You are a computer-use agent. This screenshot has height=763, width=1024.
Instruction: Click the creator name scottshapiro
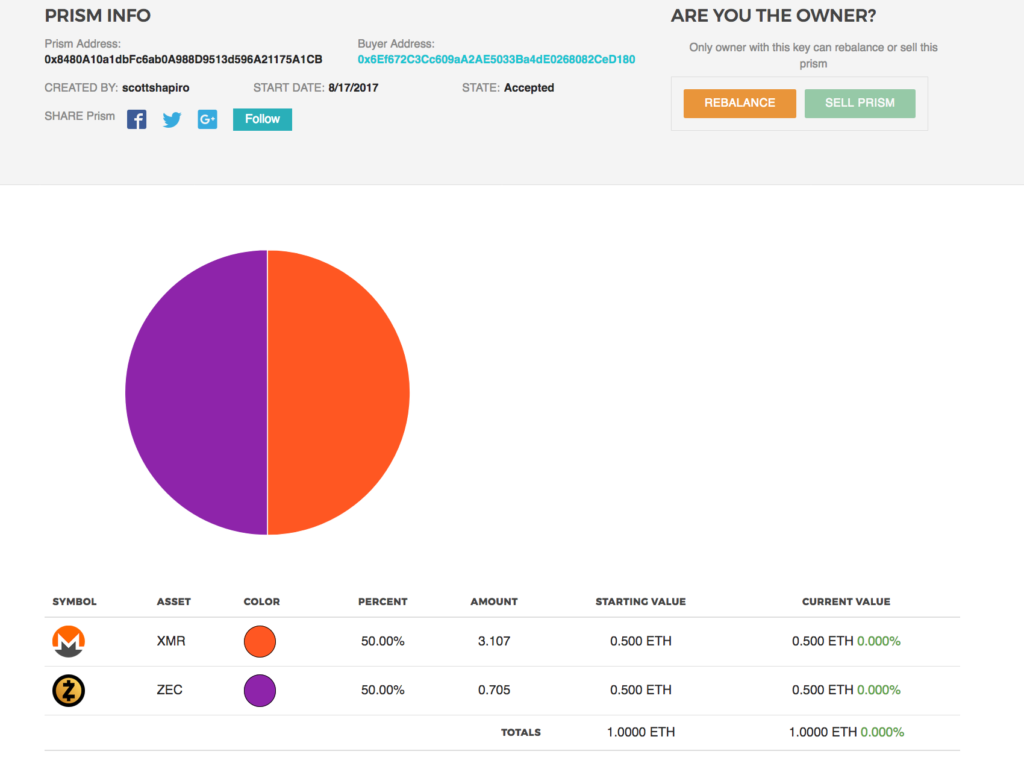point(155,88)
